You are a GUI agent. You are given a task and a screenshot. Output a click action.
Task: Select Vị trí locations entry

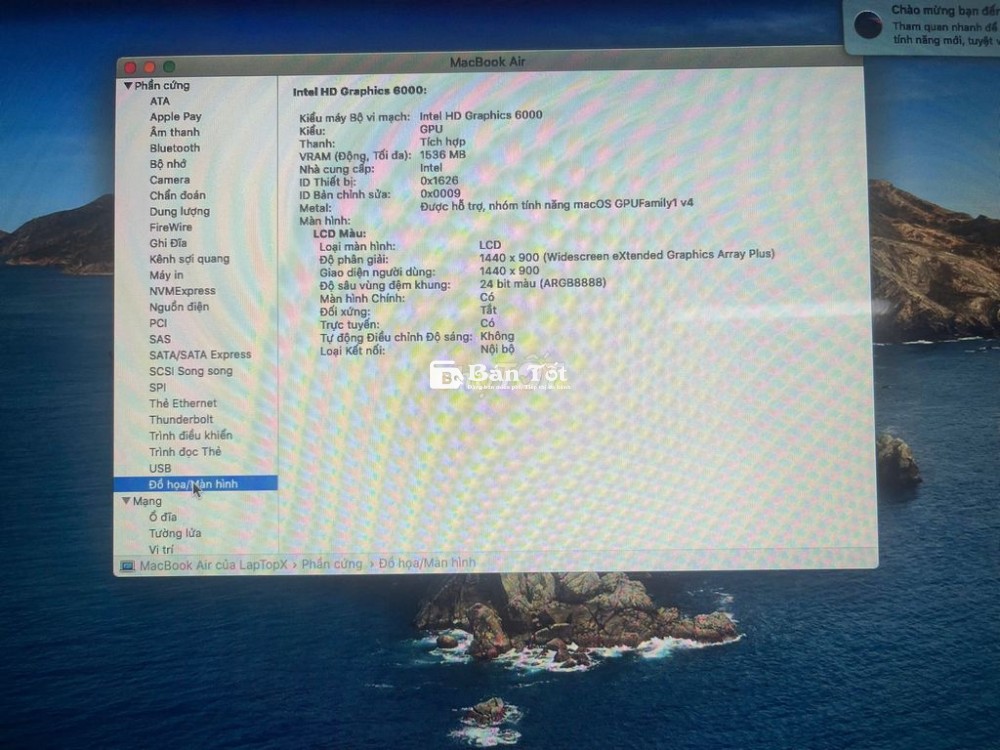(161, 549)
